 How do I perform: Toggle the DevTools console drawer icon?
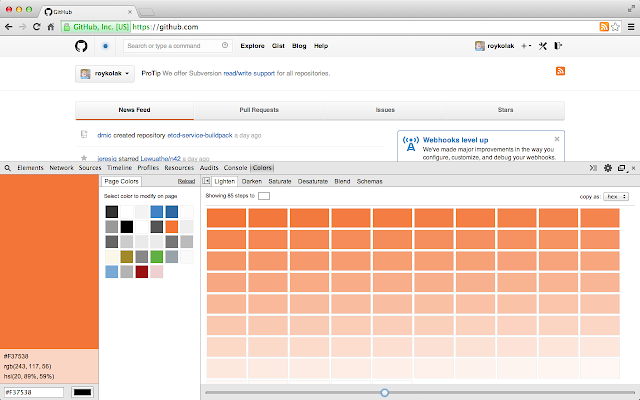click(x=593, y=168)
